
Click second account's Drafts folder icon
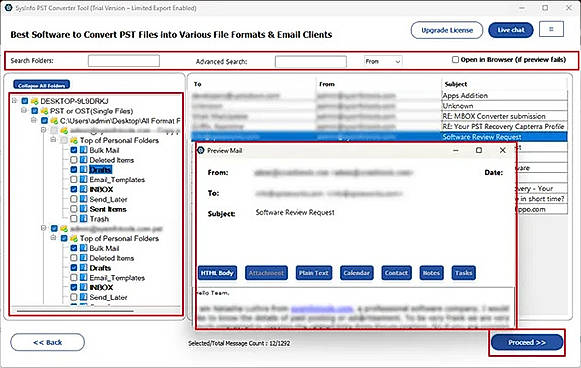[x=84, y=268]
